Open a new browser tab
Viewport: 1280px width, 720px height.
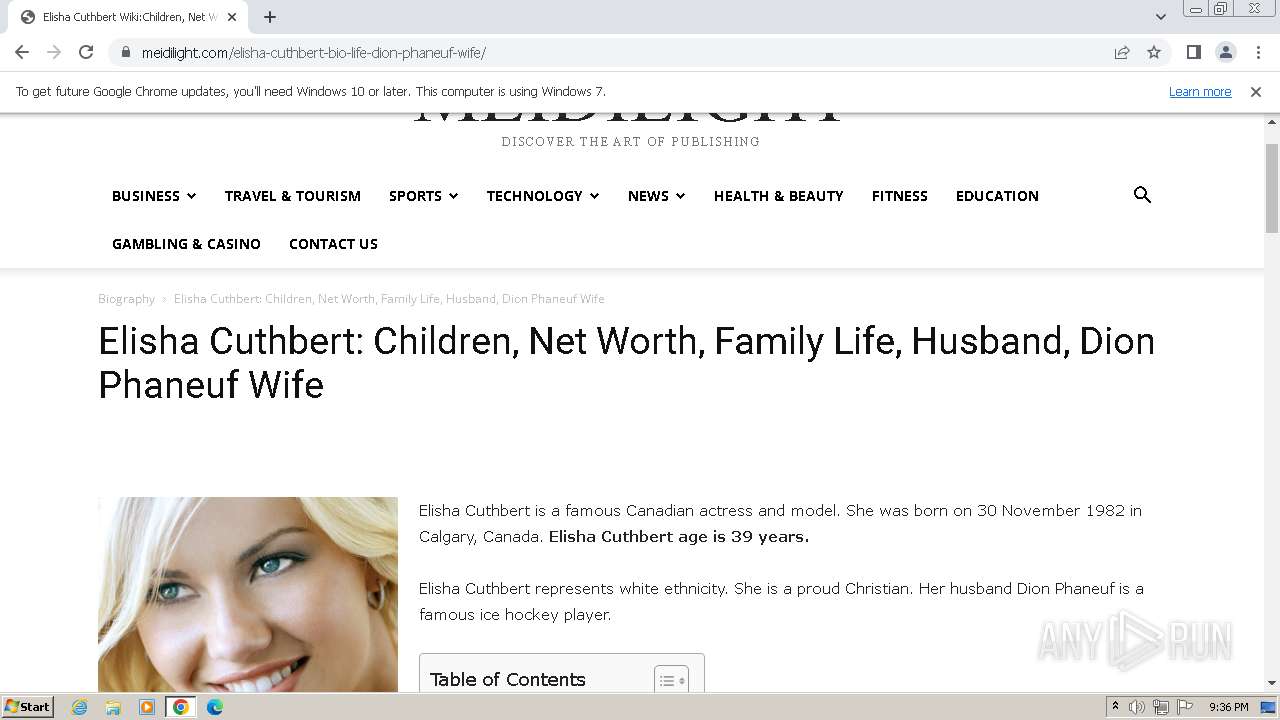[x=270, y=17]
